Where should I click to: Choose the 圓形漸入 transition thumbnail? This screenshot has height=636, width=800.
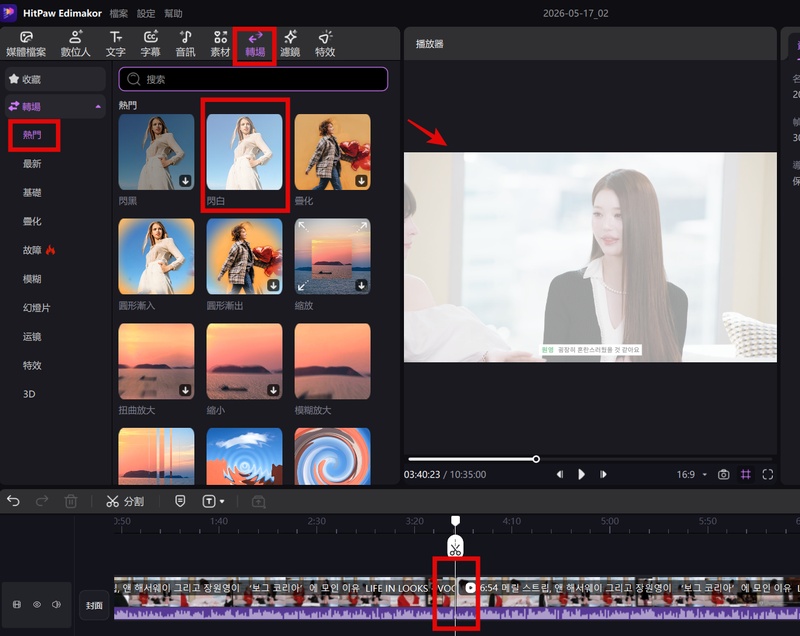156,257
